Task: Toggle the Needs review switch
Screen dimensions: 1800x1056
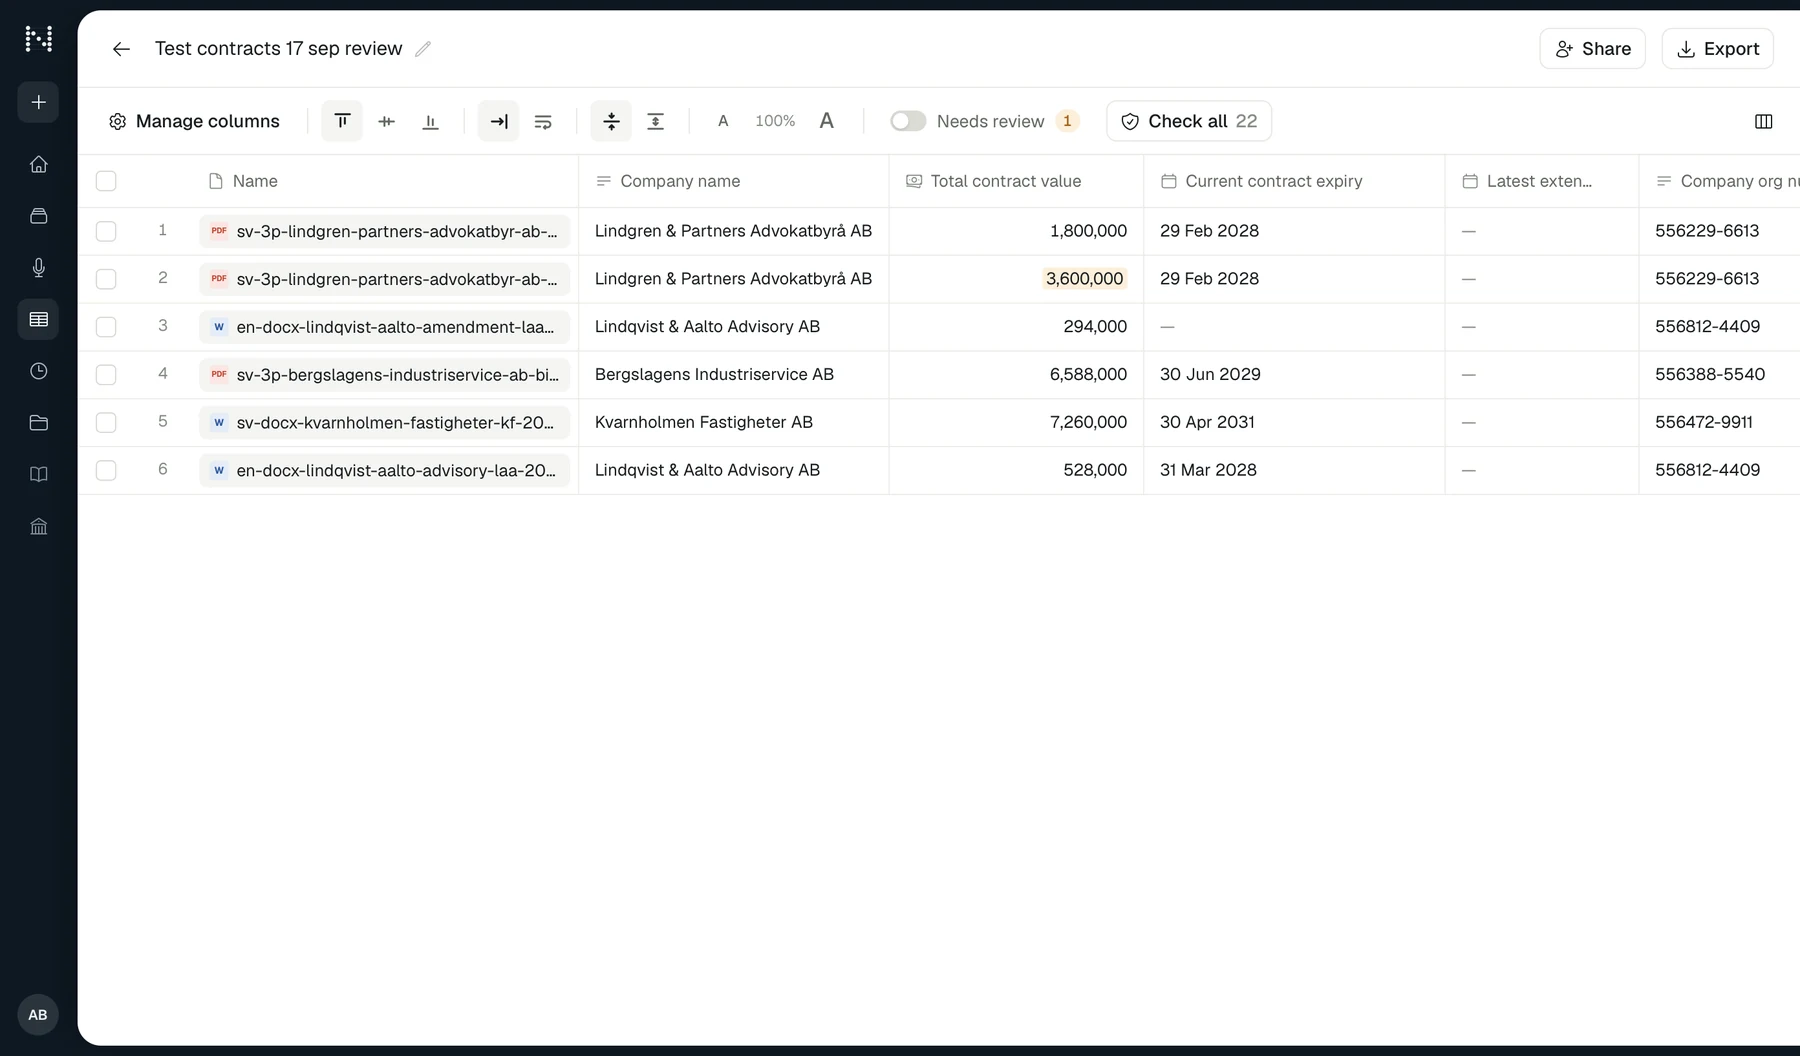Action: tap(908, 121)
